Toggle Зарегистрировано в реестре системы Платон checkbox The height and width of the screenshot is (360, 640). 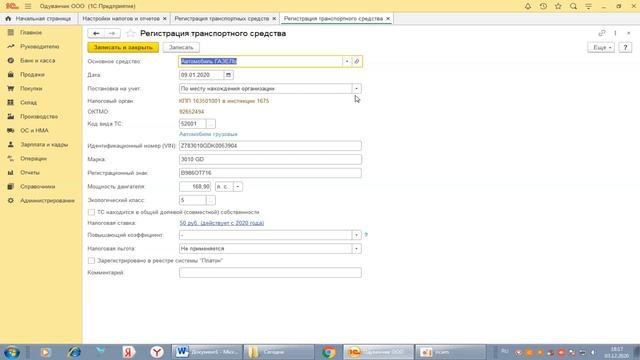[x=91, y=260]
